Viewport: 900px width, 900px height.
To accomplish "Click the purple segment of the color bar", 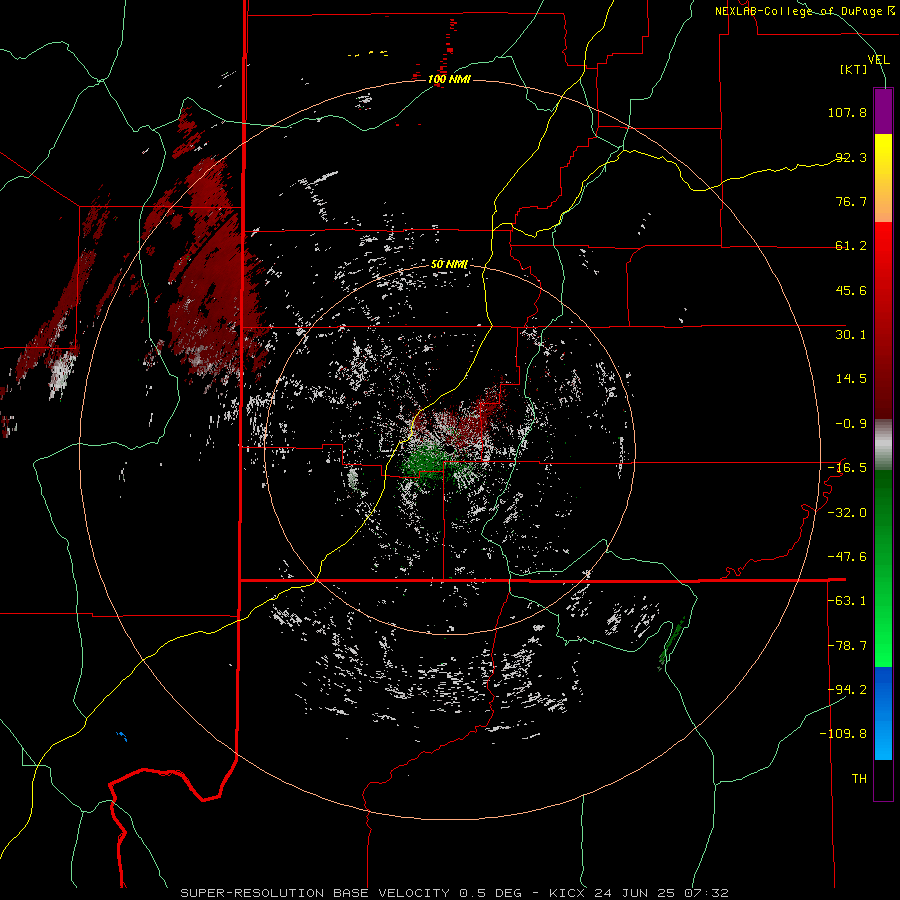I will (883, 111).
